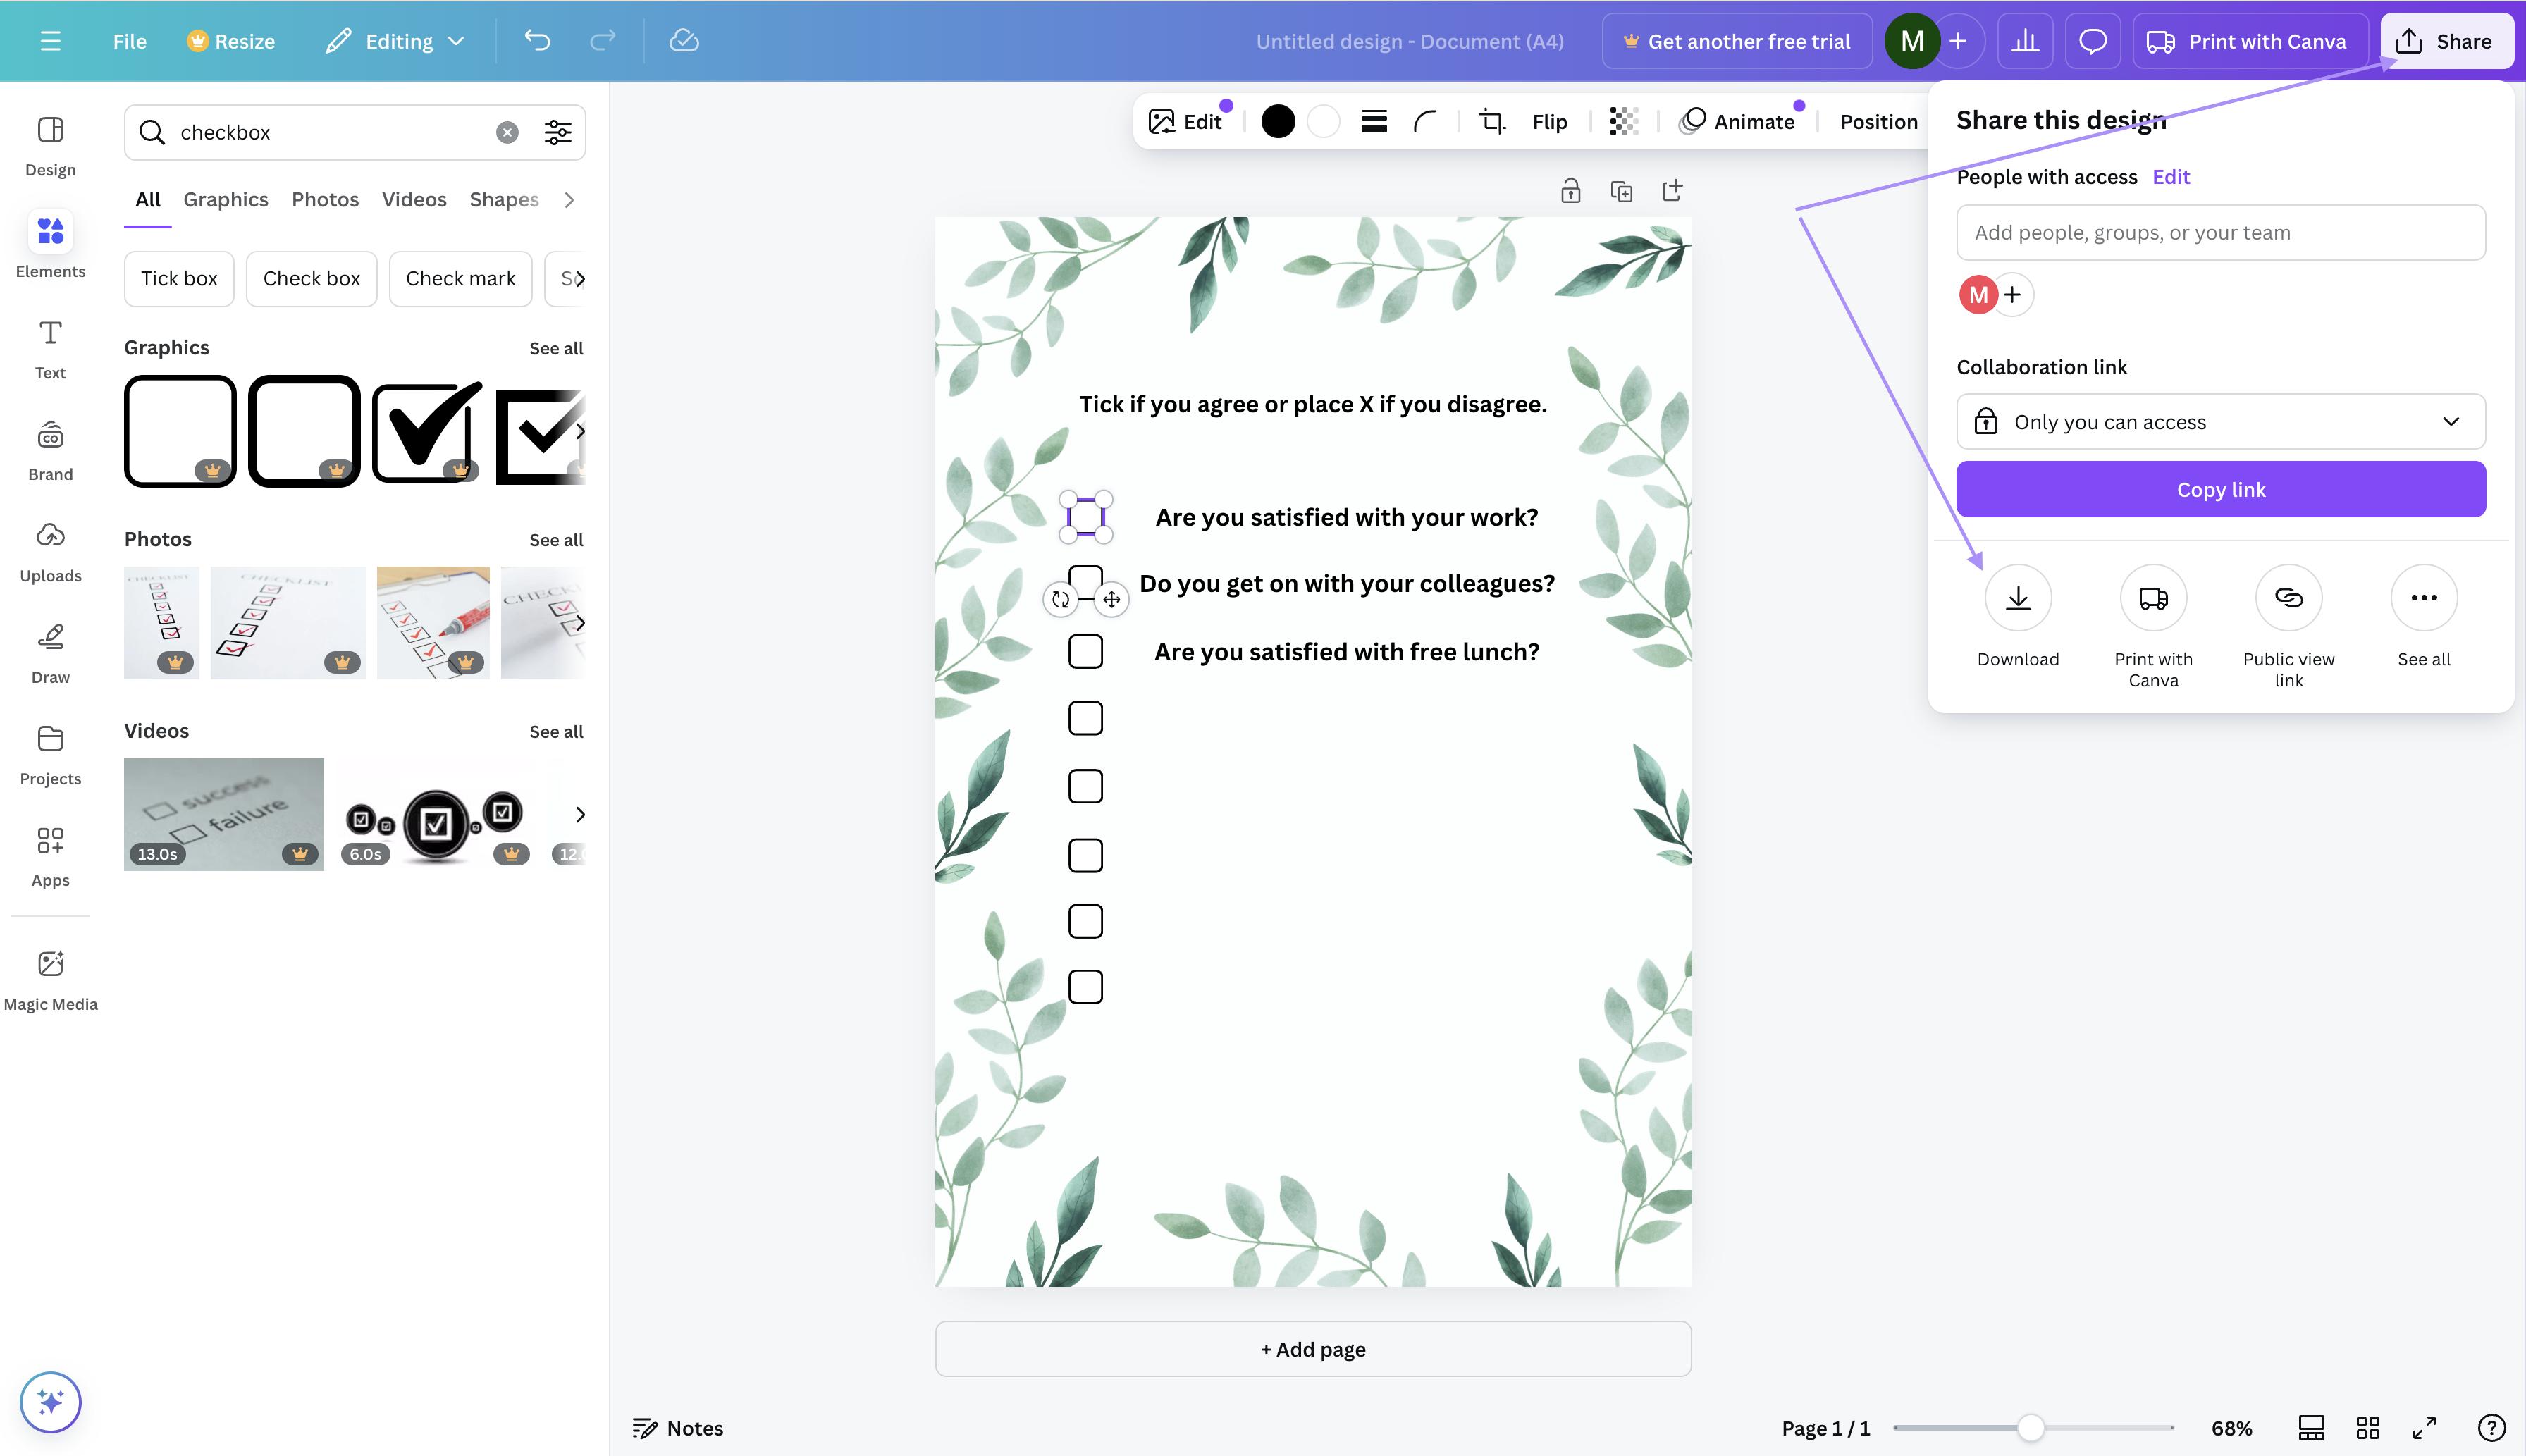Open the Notes panel
Viewport: 2526px width, 1456px height.
pos(677,1428)
